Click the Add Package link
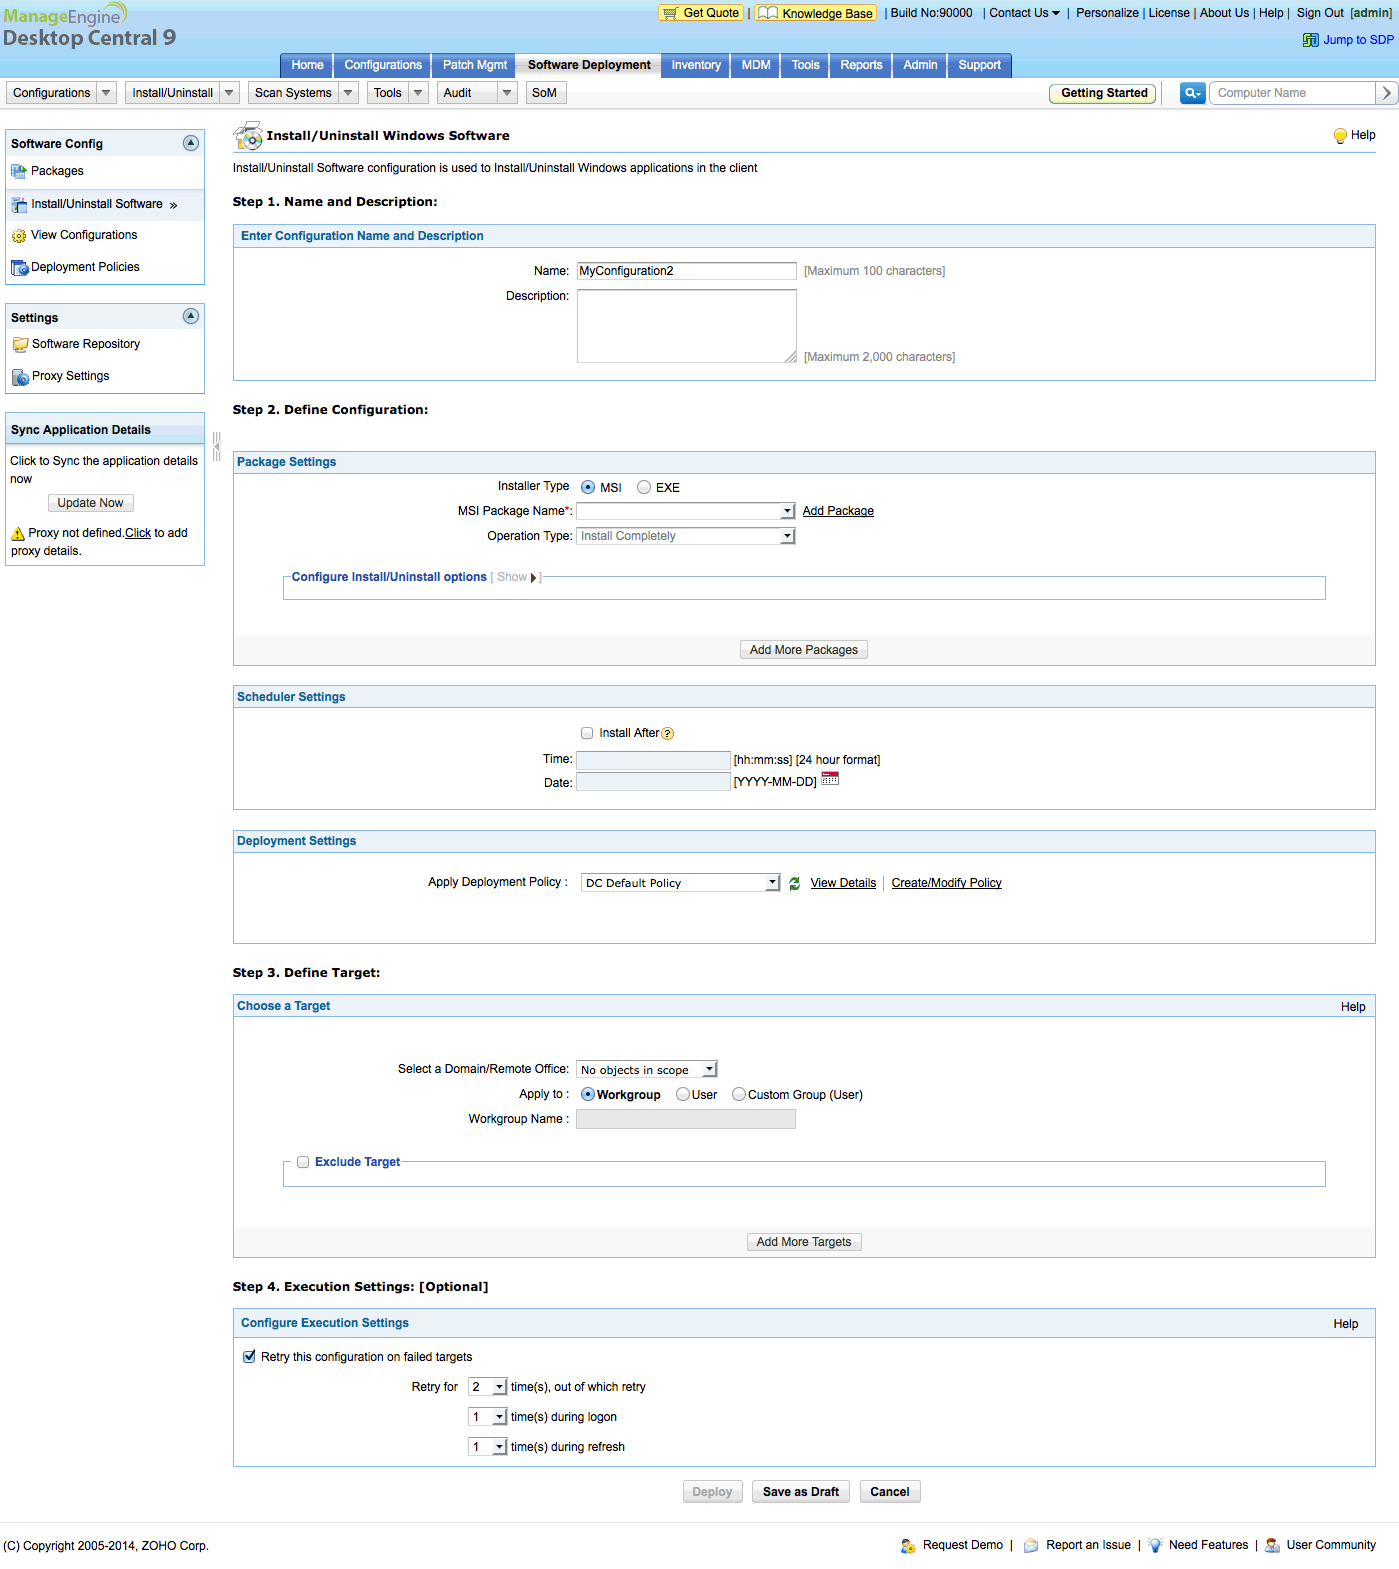 pyautogui.click(x=838, y=511)
